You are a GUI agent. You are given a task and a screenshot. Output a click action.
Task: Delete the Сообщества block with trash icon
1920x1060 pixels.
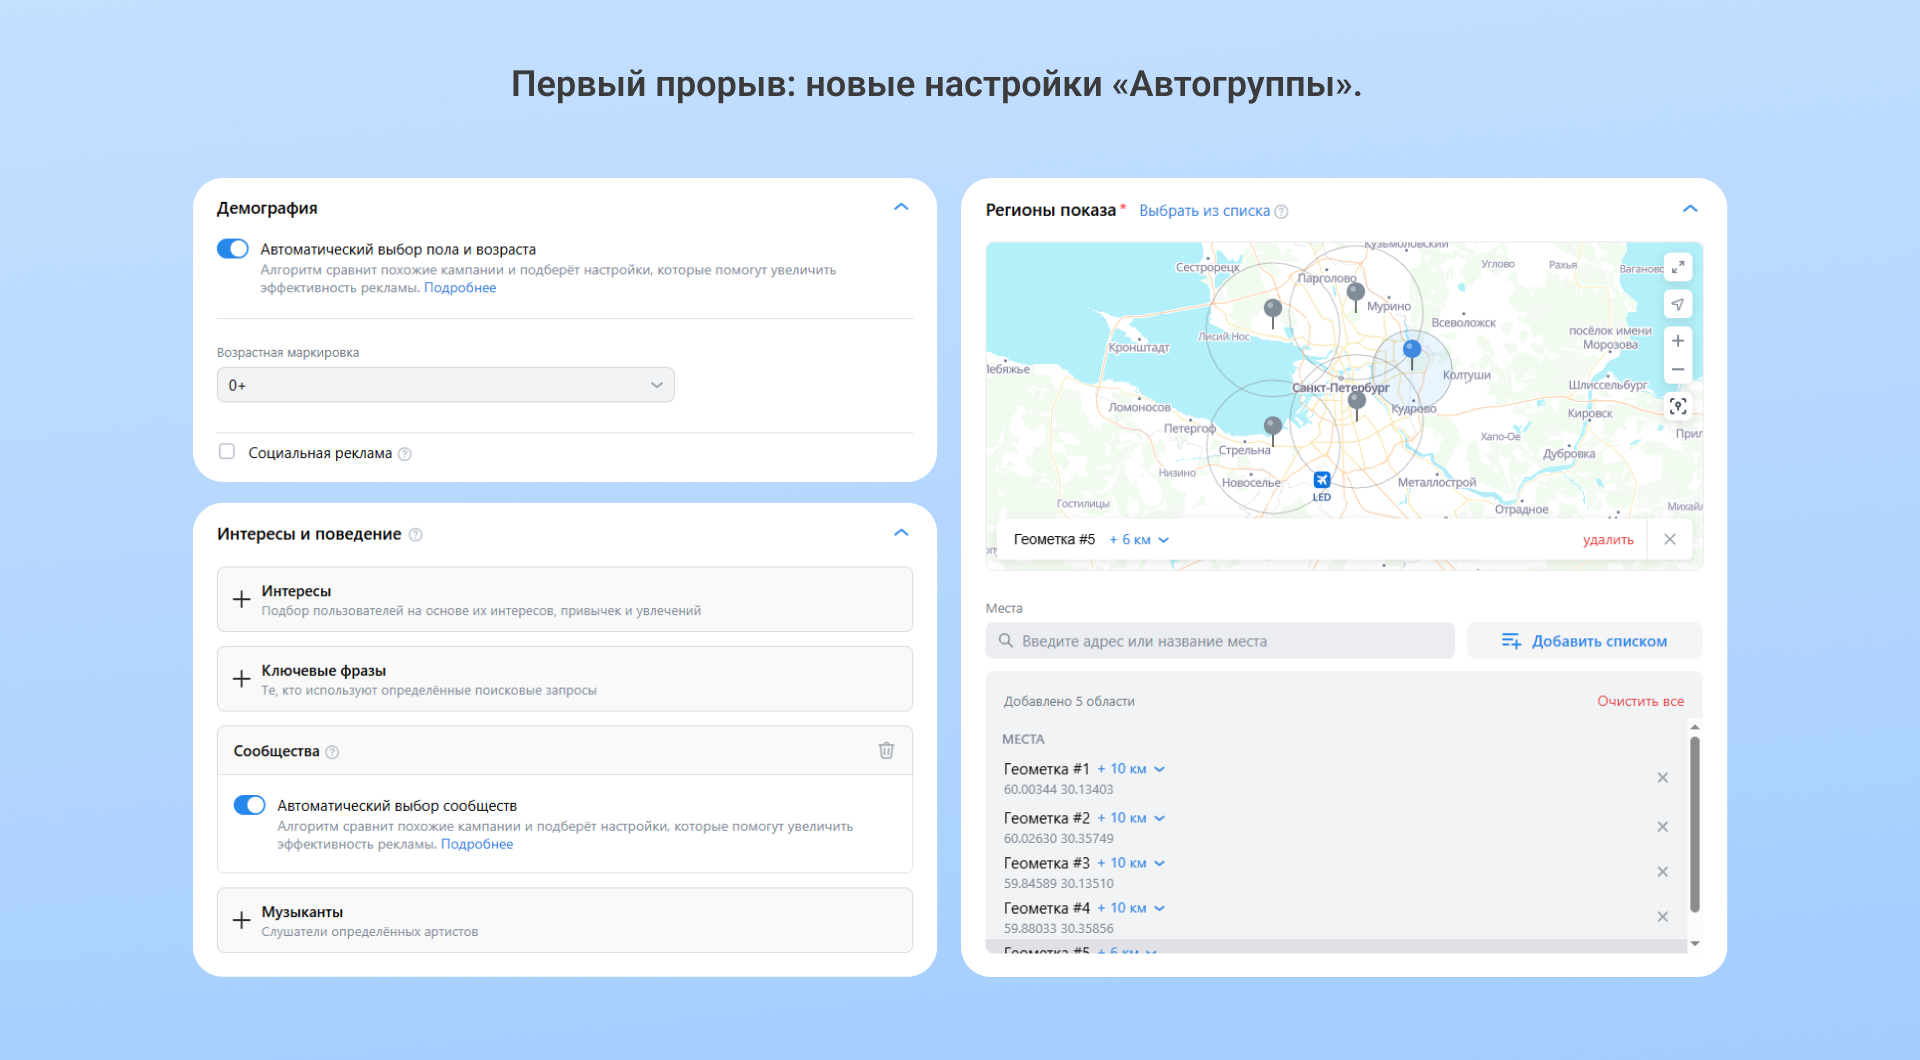pos(886,751)
